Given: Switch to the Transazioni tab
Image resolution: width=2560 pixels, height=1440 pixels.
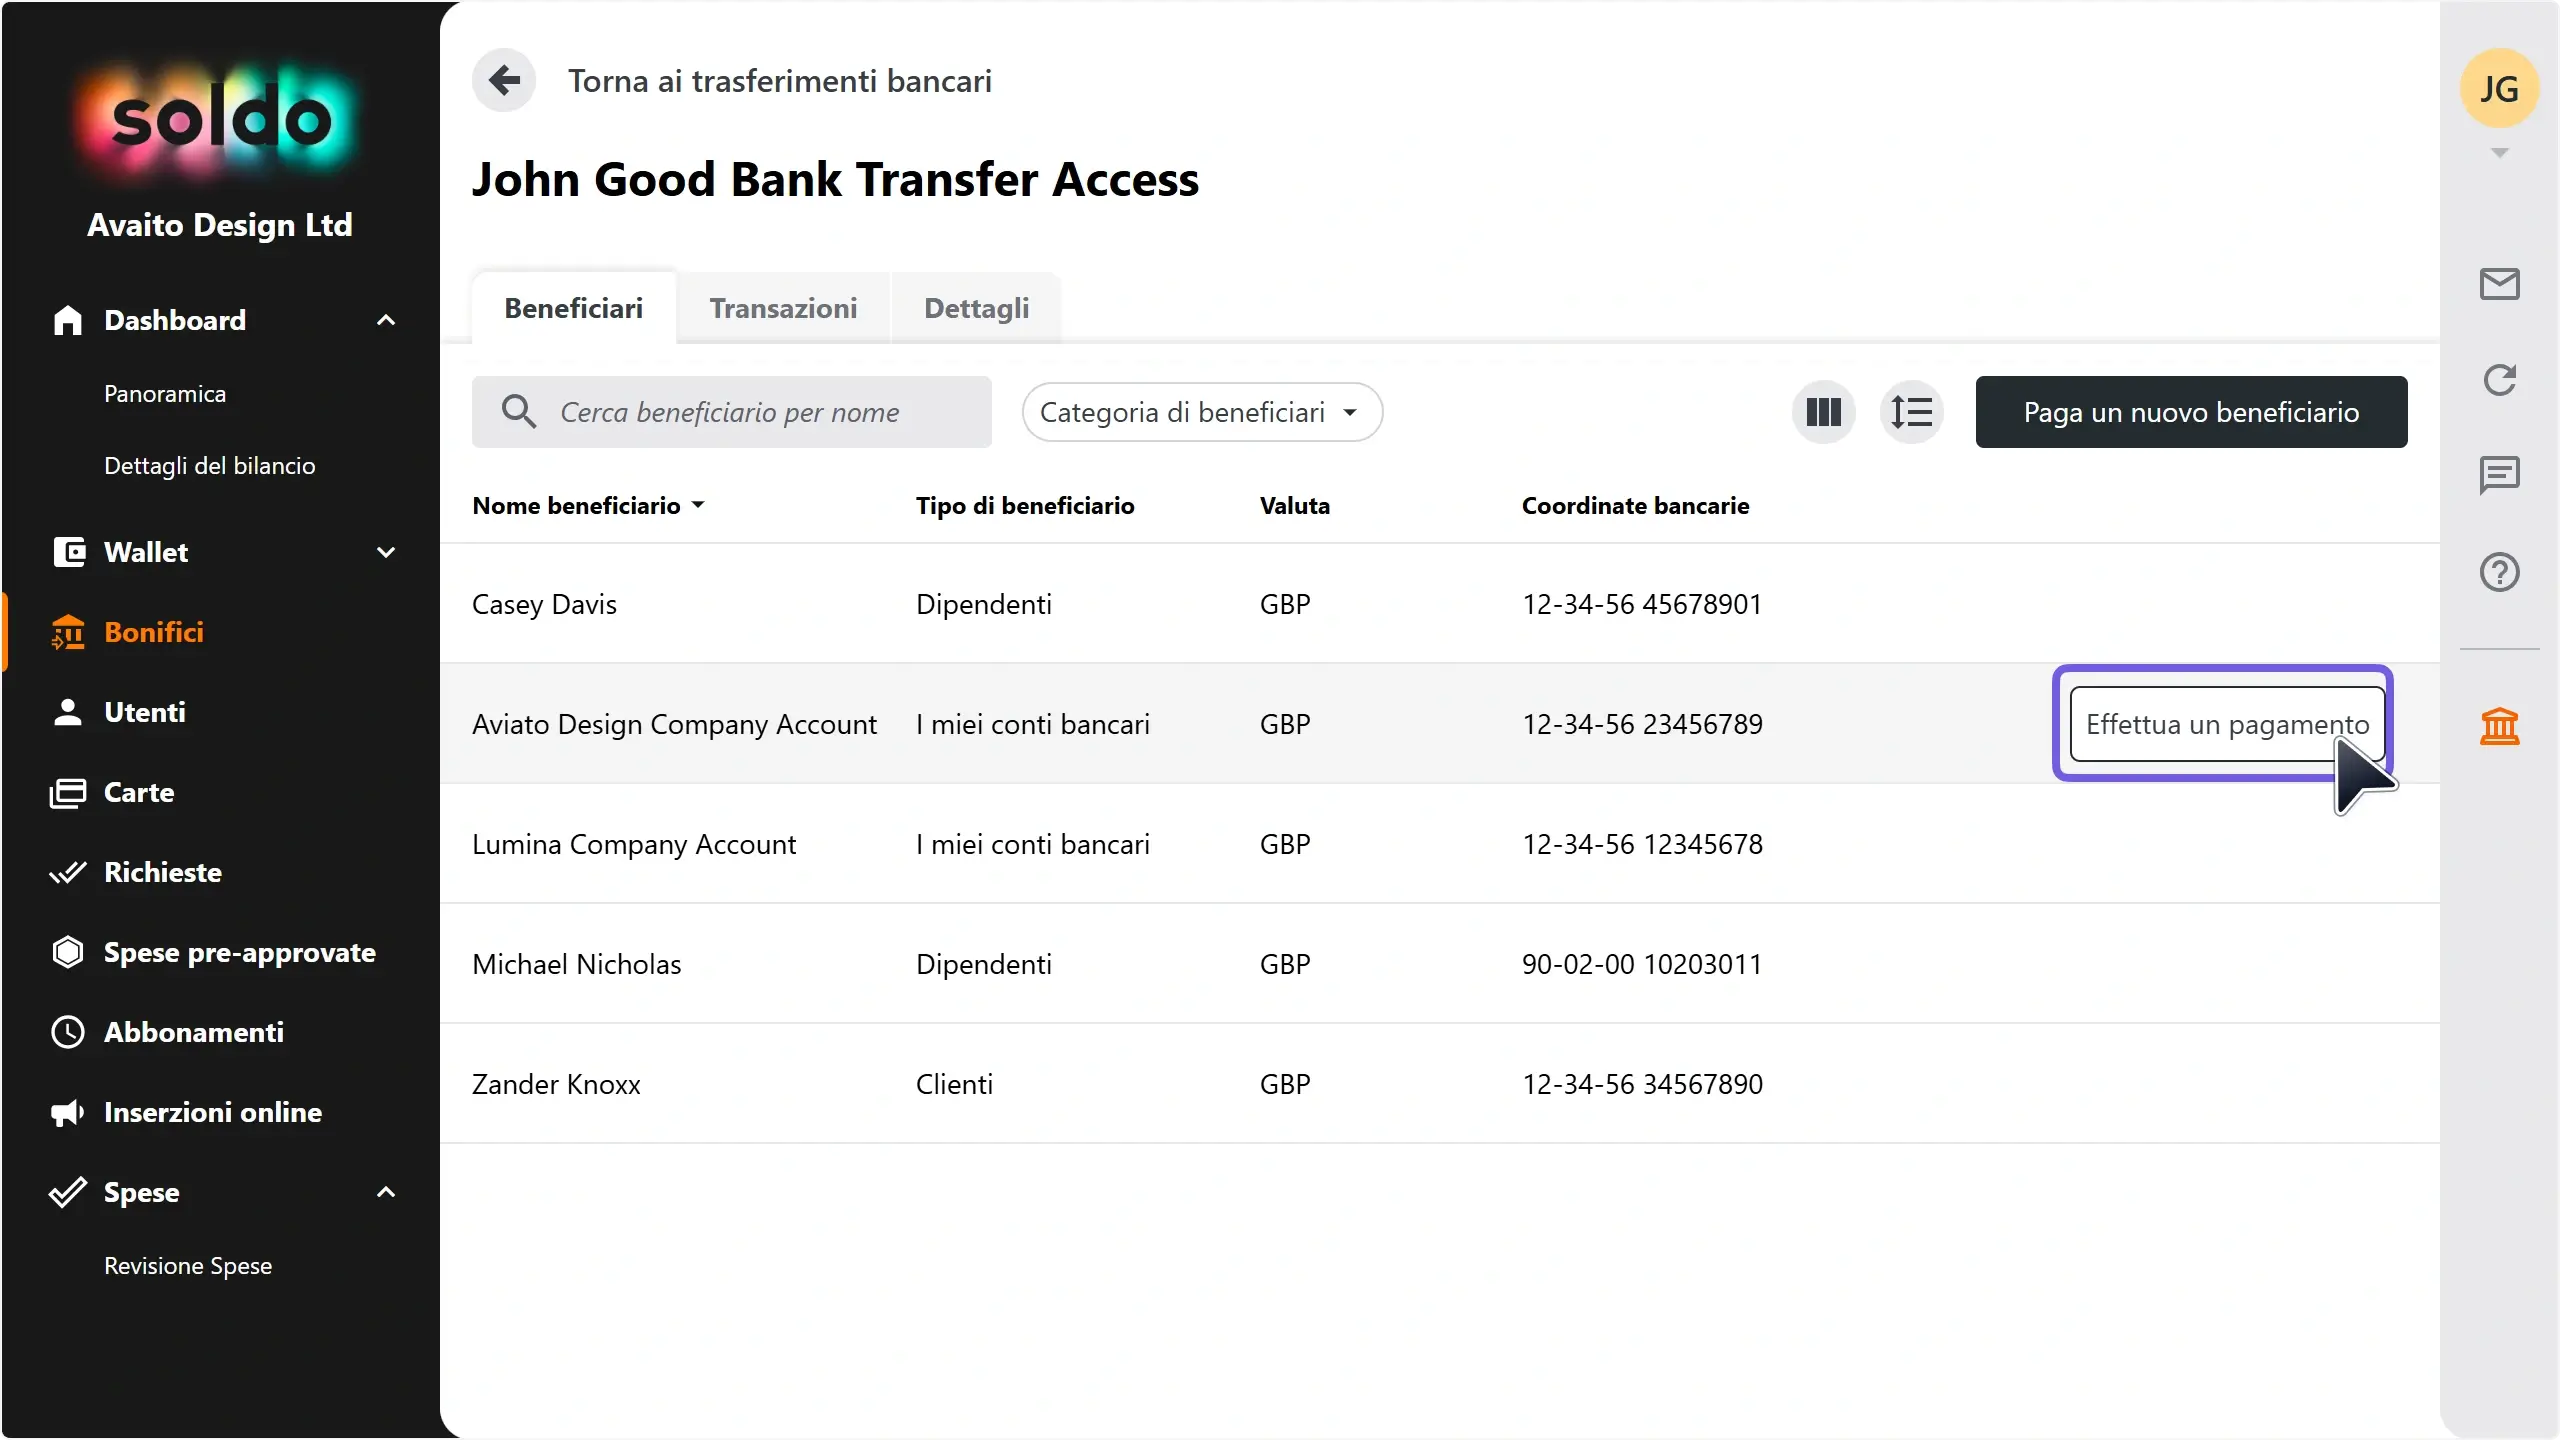Looking at the screenshot, I should 783,308.
